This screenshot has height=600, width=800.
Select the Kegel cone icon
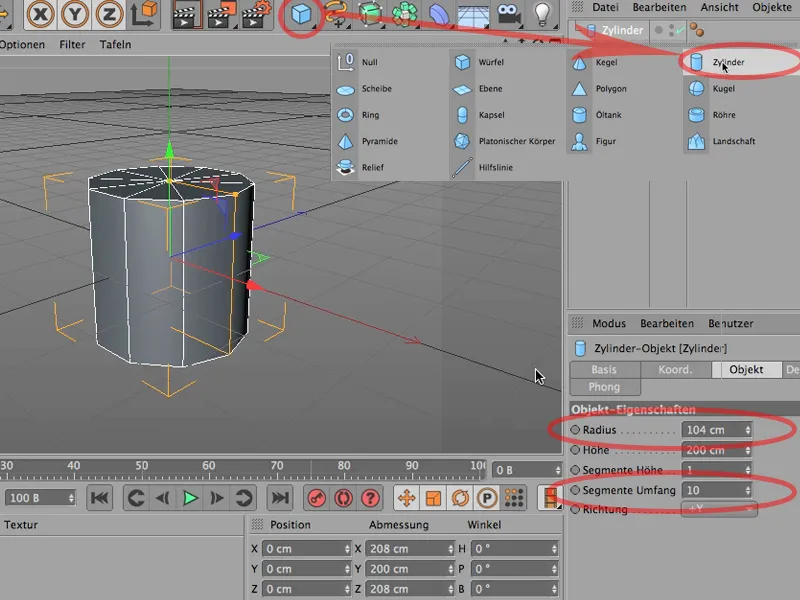tap(579, 62)
